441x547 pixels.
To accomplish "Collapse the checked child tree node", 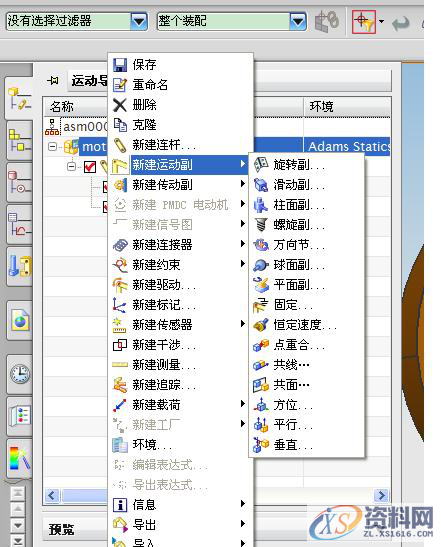I will 71,167.
